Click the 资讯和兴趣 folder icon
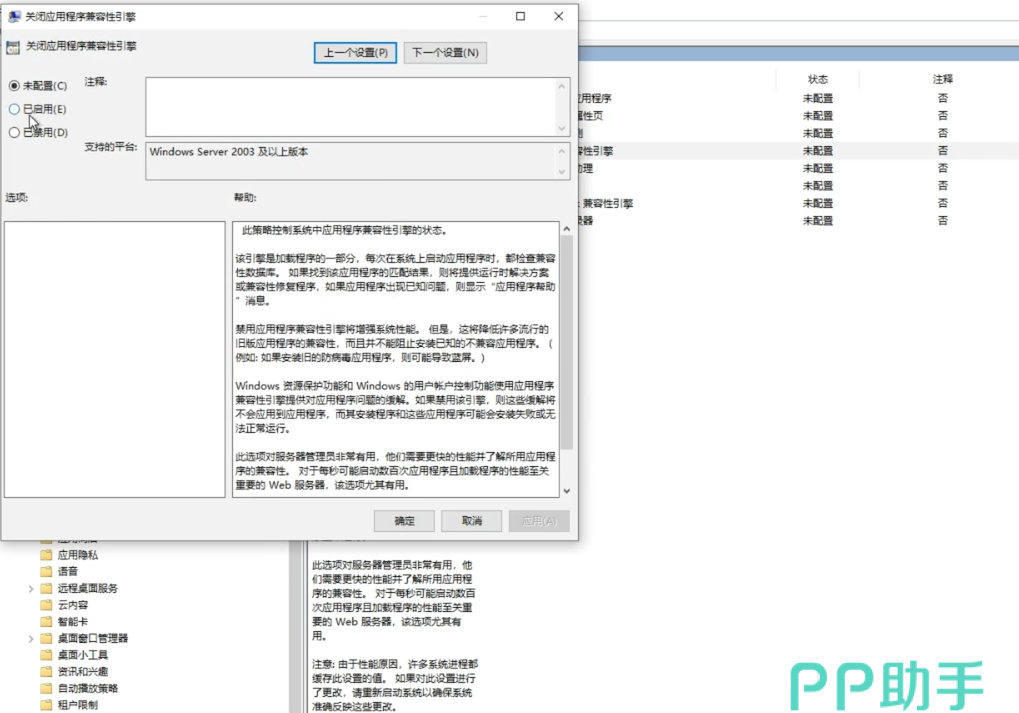The image size is (1019, 713). click(x=45, y=671)
